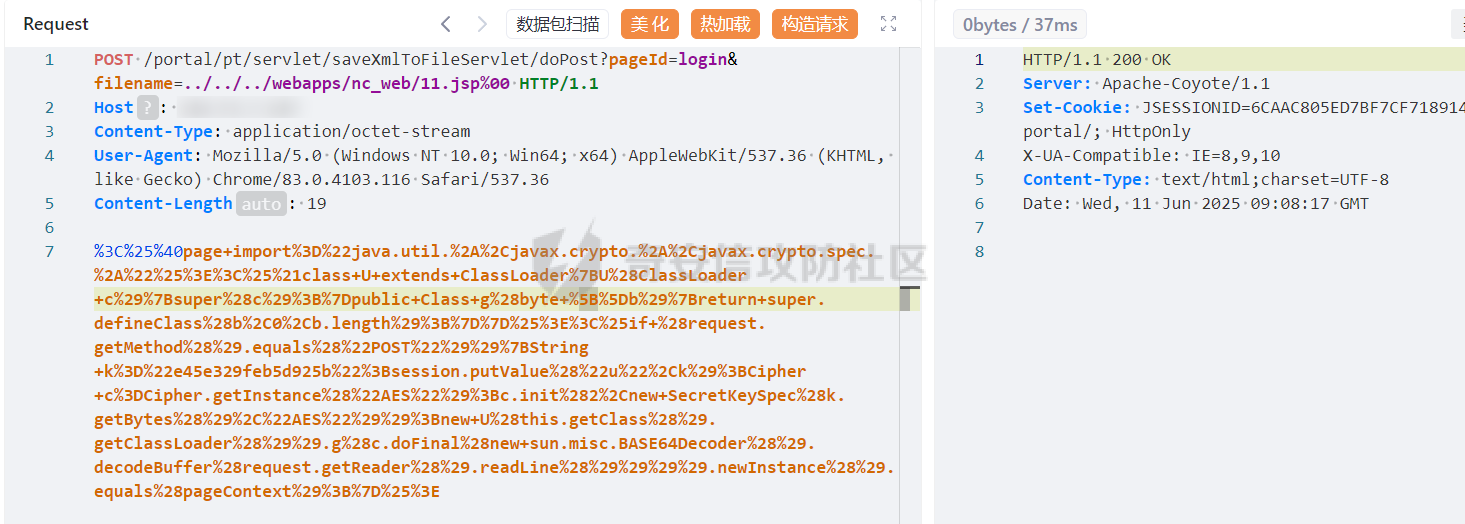Screen dimensions: 1465x524
Task: Click the request body starting with %3C%25%40page
Action: tap(494, 371)
